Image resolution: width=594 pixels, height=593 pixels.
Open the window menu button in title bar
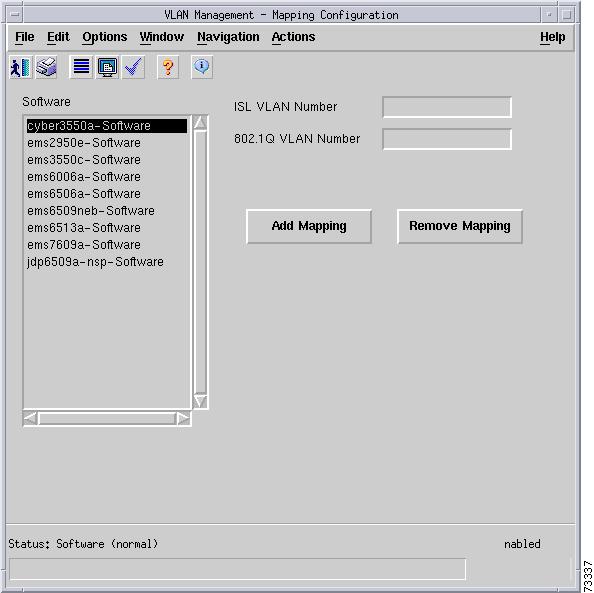click(15, 15)
